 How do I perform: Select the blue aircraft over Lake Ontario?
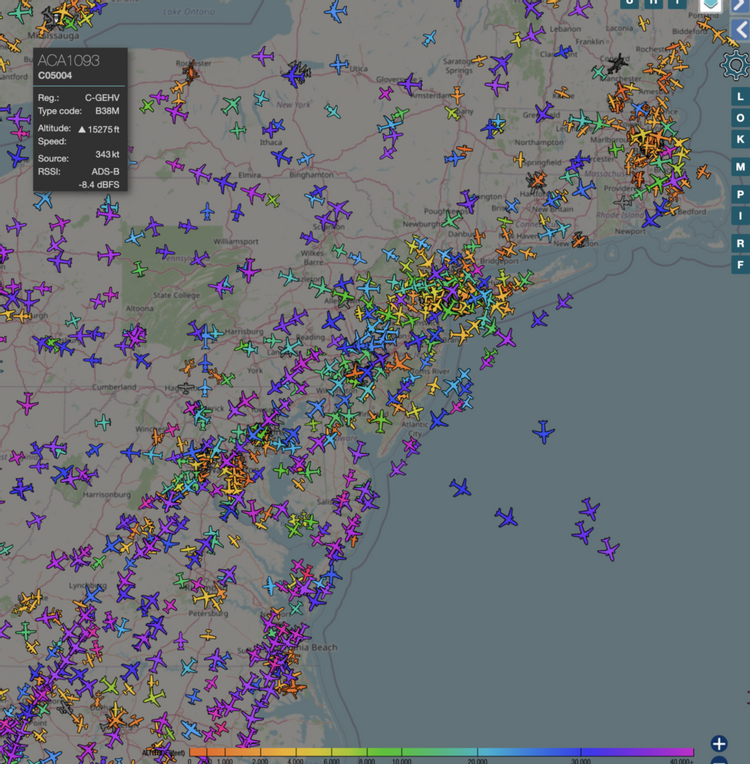click(x=336, y=11)
